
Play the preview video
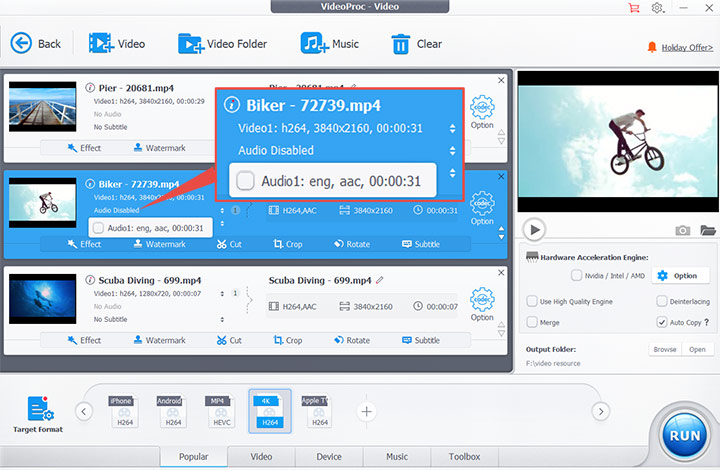coord(534,229)
